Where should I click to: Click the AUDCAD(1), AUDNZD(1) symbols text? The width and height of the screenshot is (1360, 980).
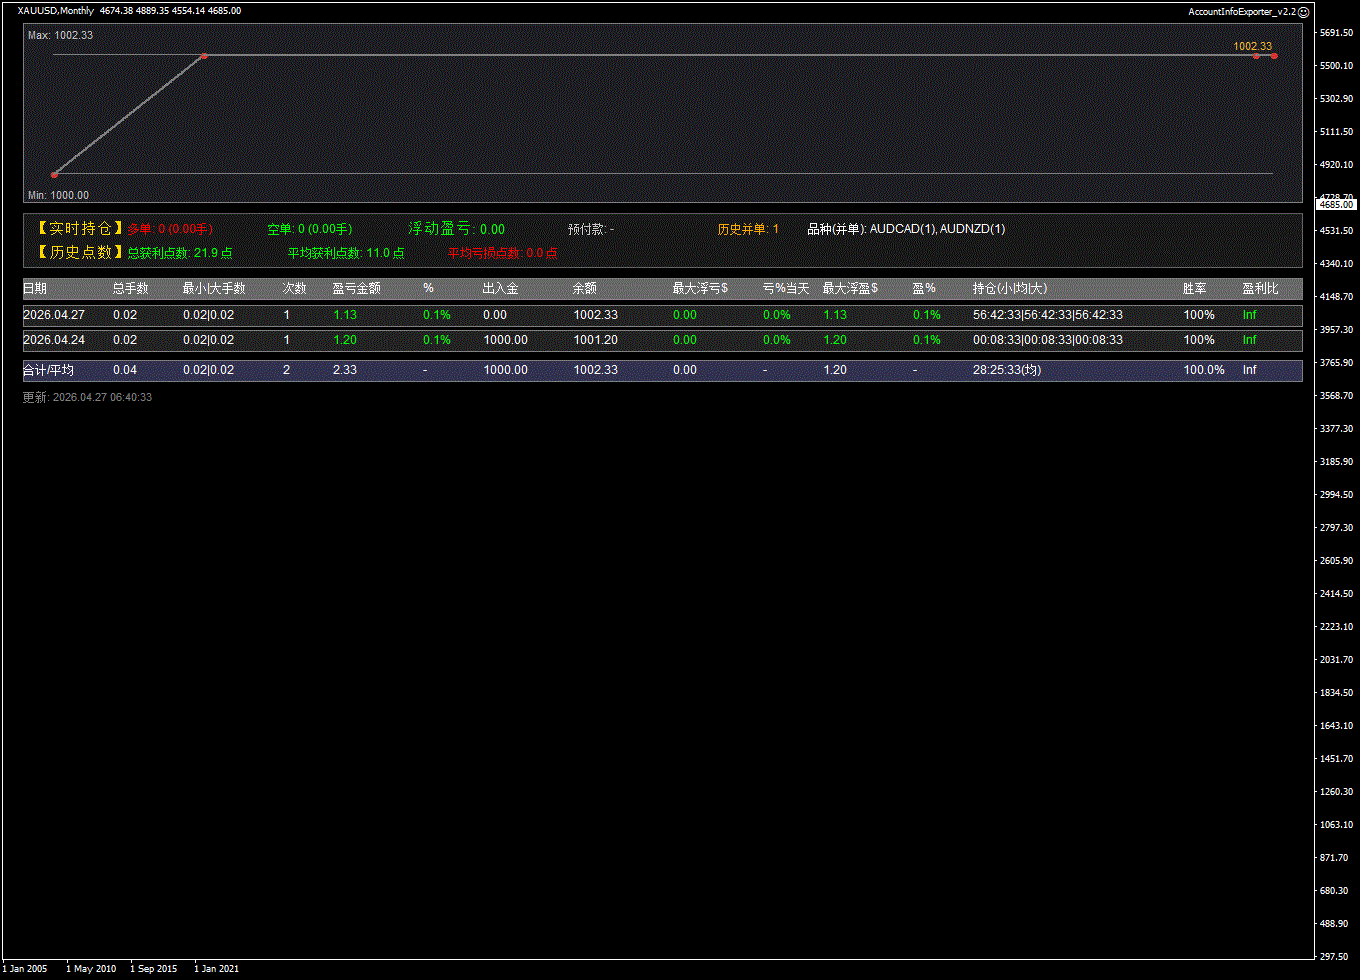click(x=937, y=229)
